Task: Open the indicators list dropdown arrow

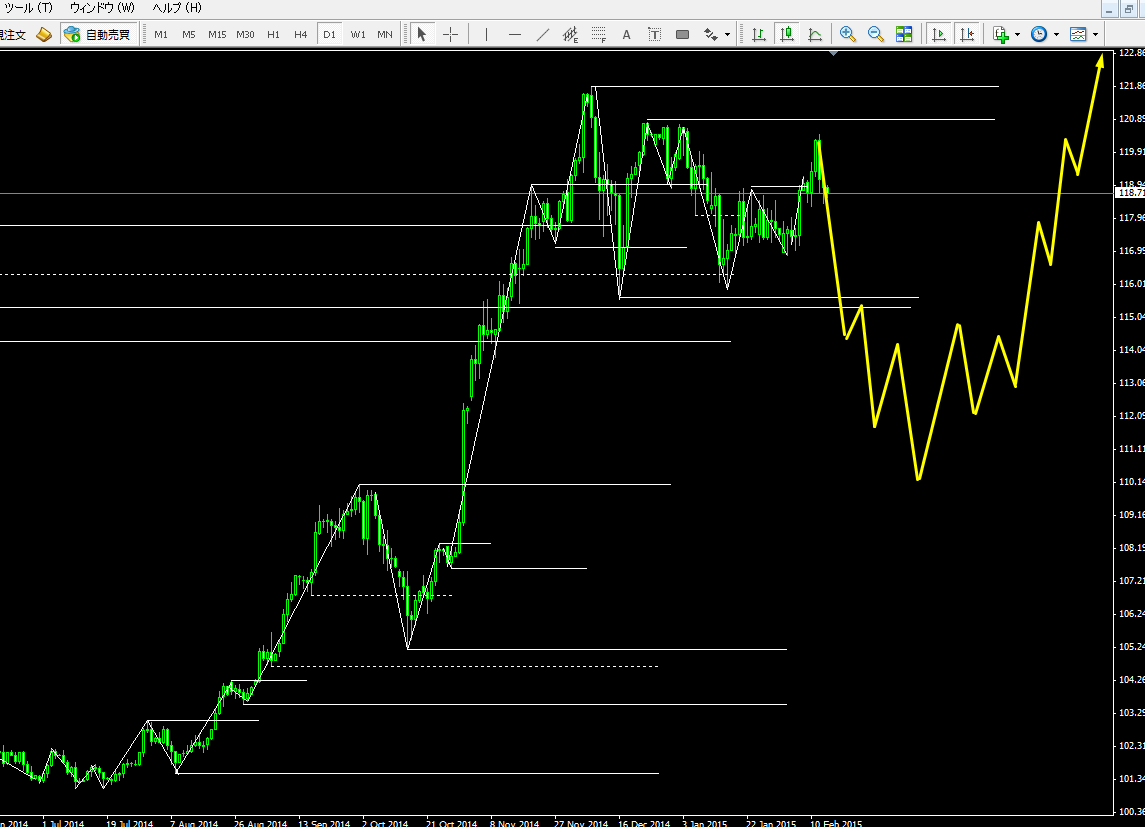Action: pyautogui.click(x=1017, y=34)
